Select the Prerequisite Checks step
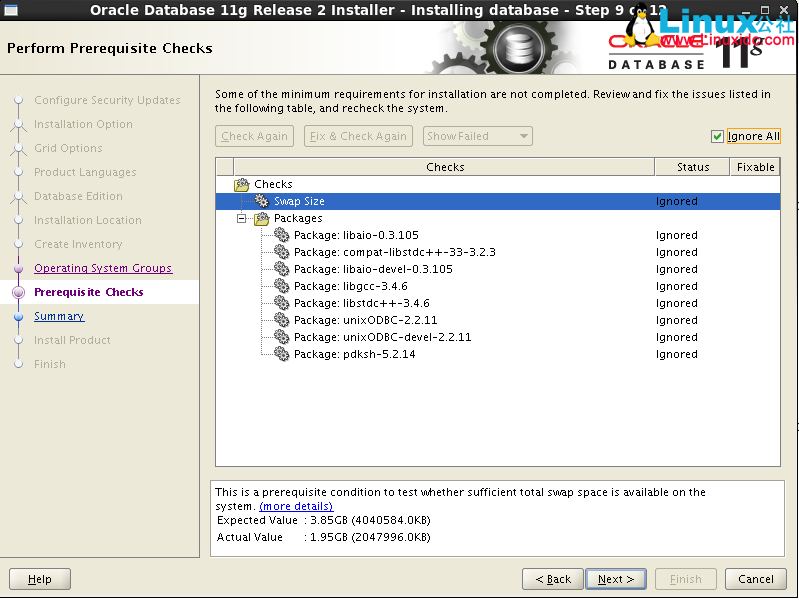The width and height of the screenshot is (799, 600). pyautogui.click(x=89, y=292)
